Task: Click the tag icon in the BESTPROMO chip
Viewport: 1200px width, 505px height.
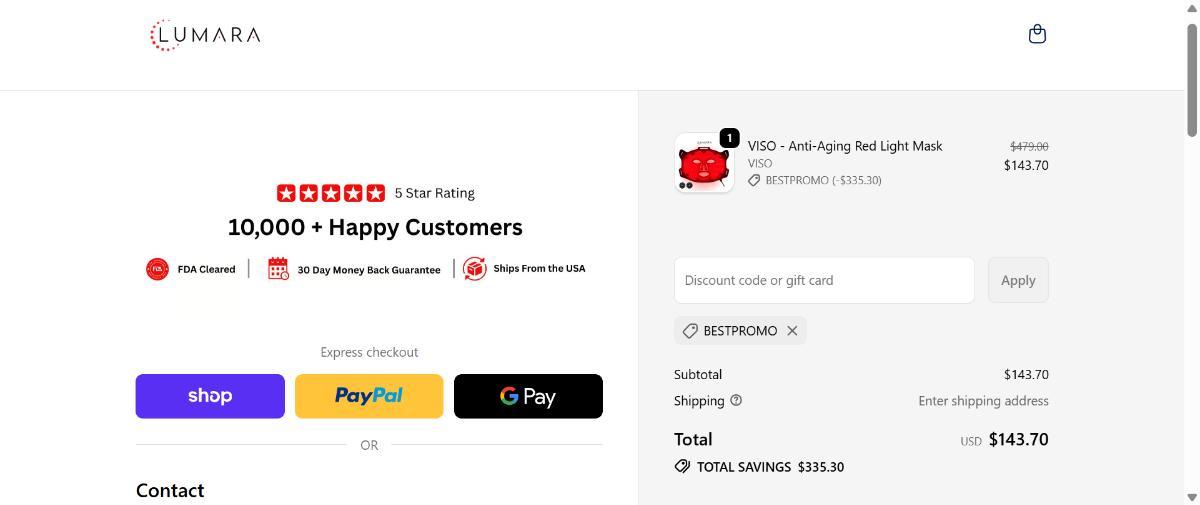Action: [690, 331]
